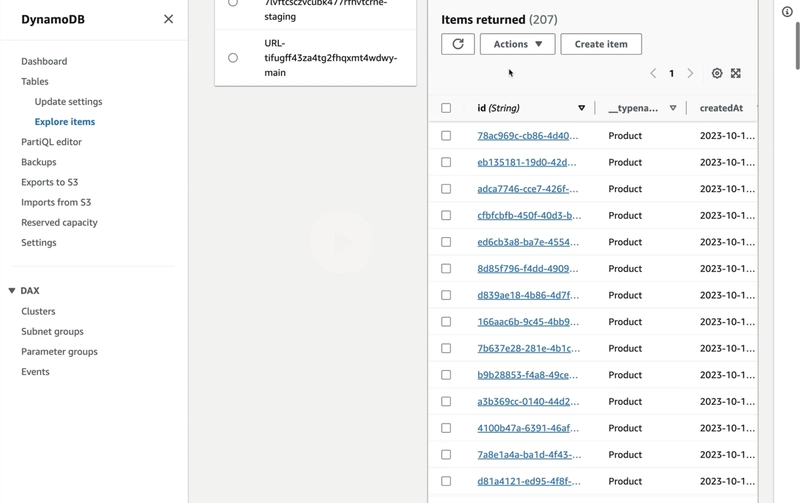Viewport: 800px width, 503px height.
Task: Check the row for cfbfcbfb-450f-40d3
Action: [x=446, y=215]
